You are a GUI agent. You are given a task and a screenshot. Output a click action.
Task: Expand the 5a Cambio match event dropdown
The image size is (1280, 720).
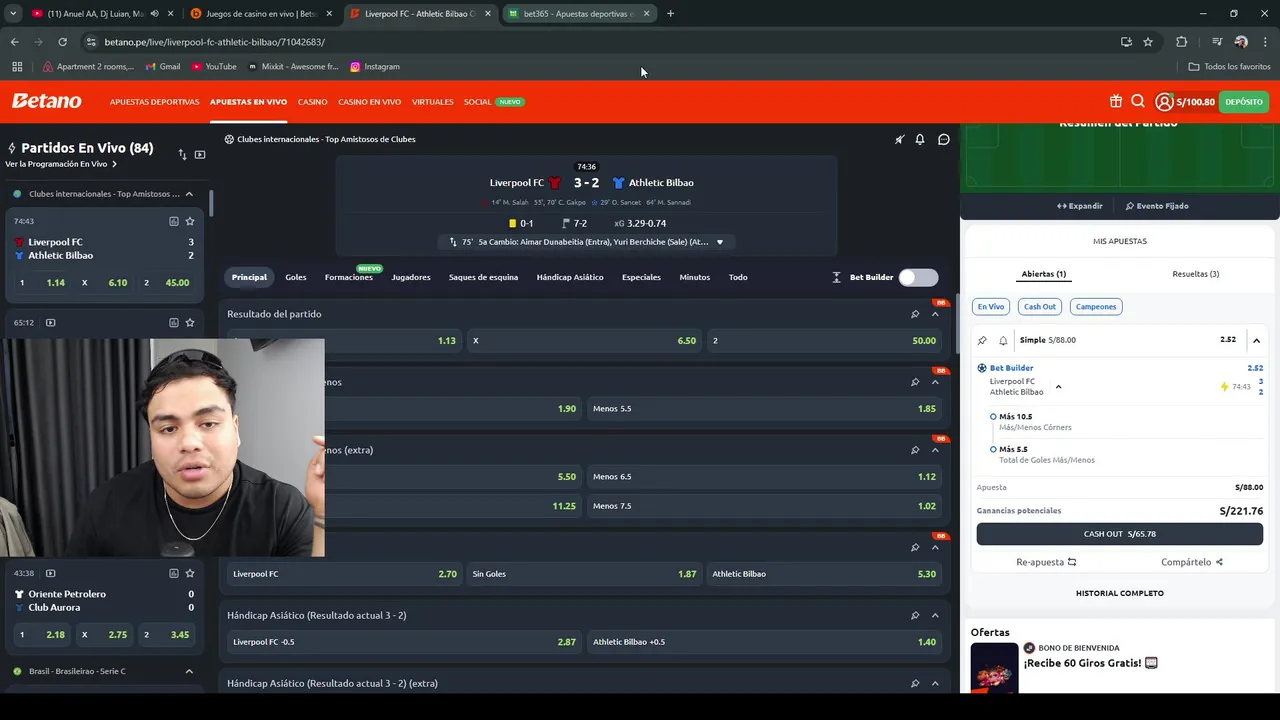719,242
